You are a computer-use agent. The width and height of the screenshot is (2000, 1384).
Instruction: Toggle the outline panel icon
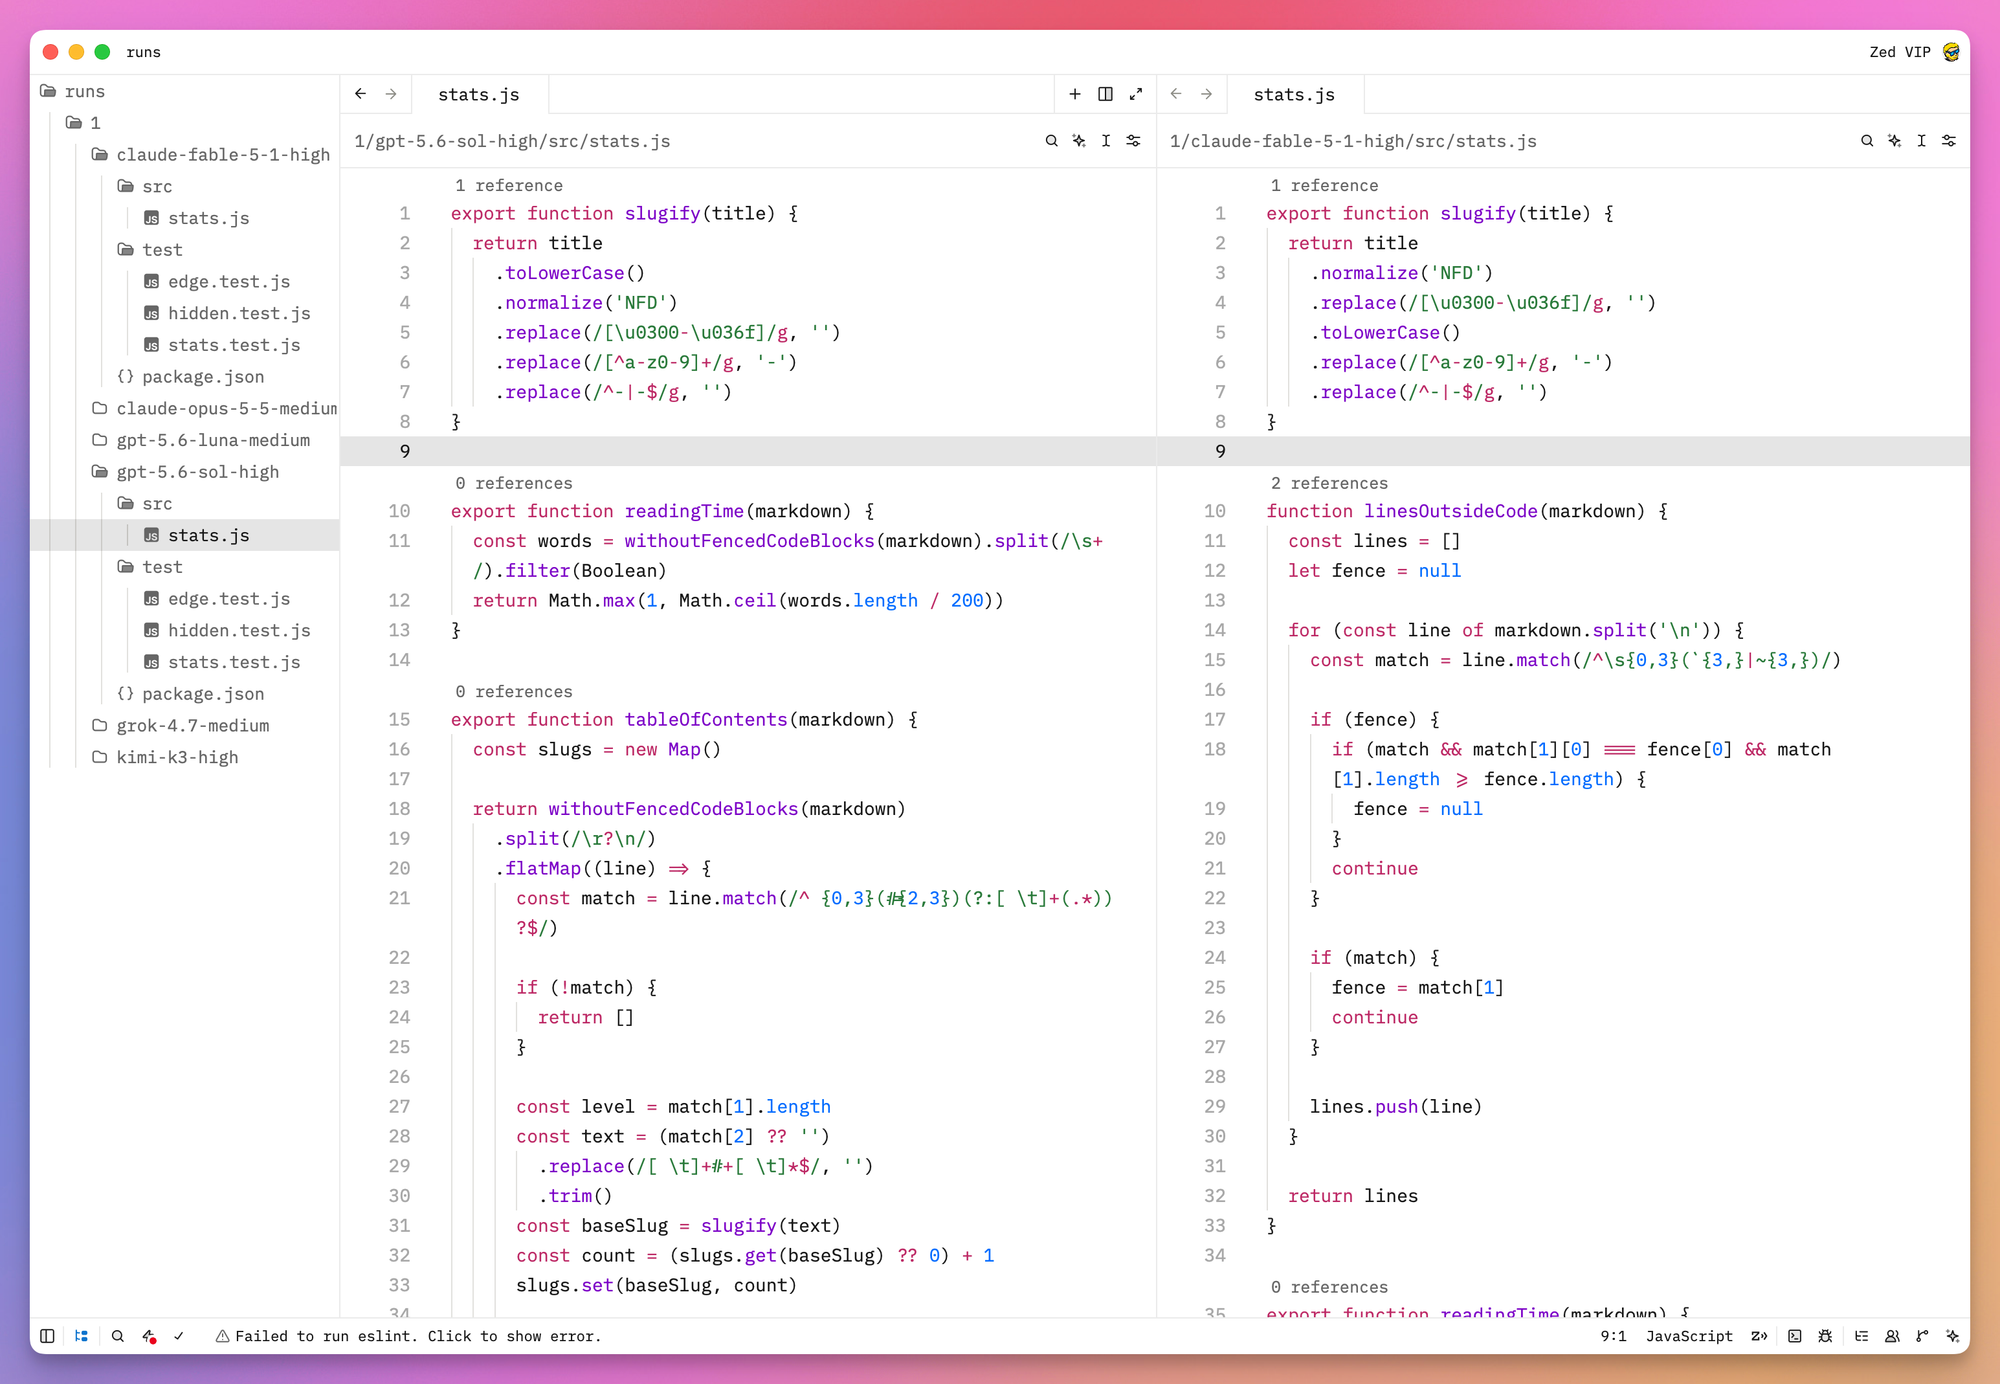click(x=1861, y=1336)
